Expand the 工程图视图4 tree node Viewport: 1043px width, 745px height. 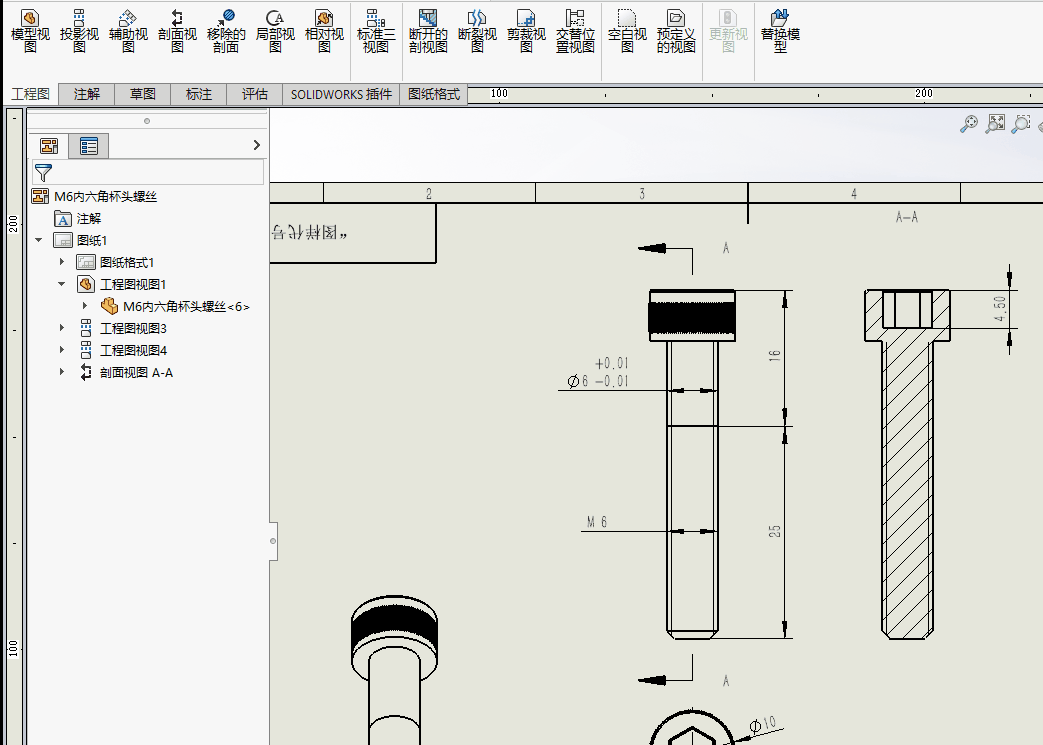[x=62, y=350]
